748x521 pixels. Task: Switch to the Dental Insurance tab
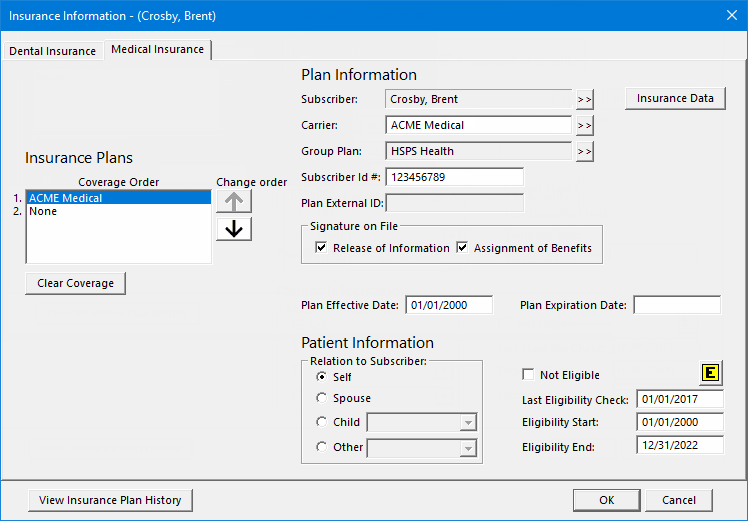(x=53, y=51)
